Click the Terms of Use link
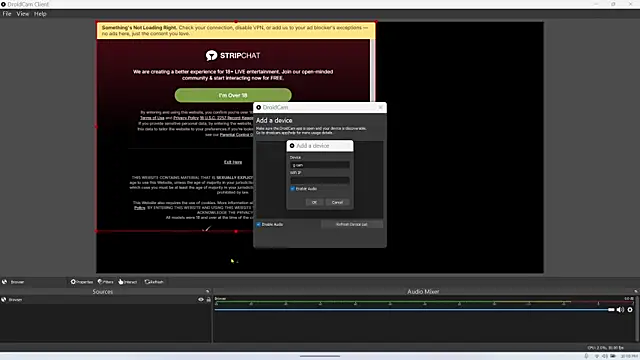This screenshot has width=640, height=360. [152, 118]
